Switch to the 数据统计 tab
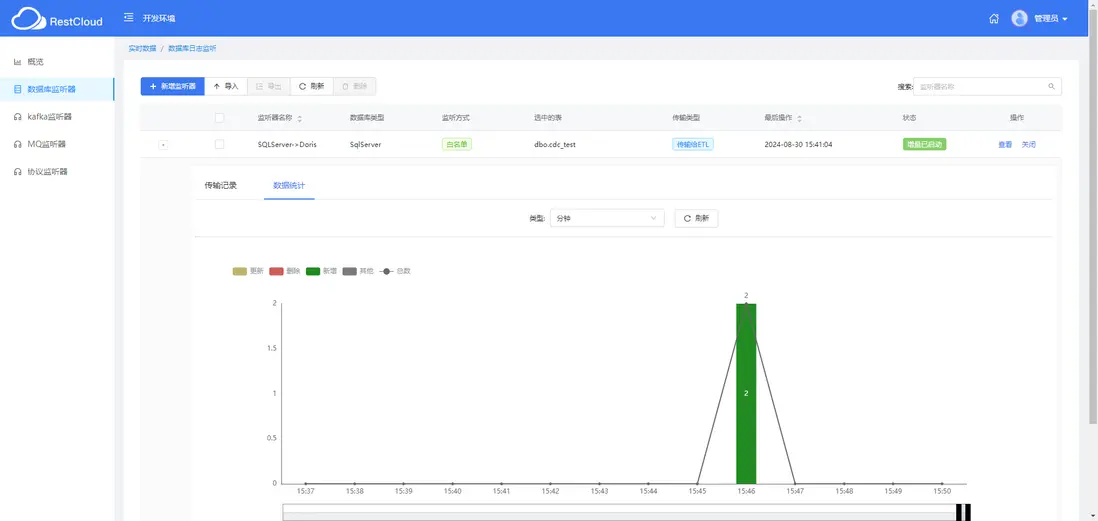Screen dimensions: 1098x521 289,186
